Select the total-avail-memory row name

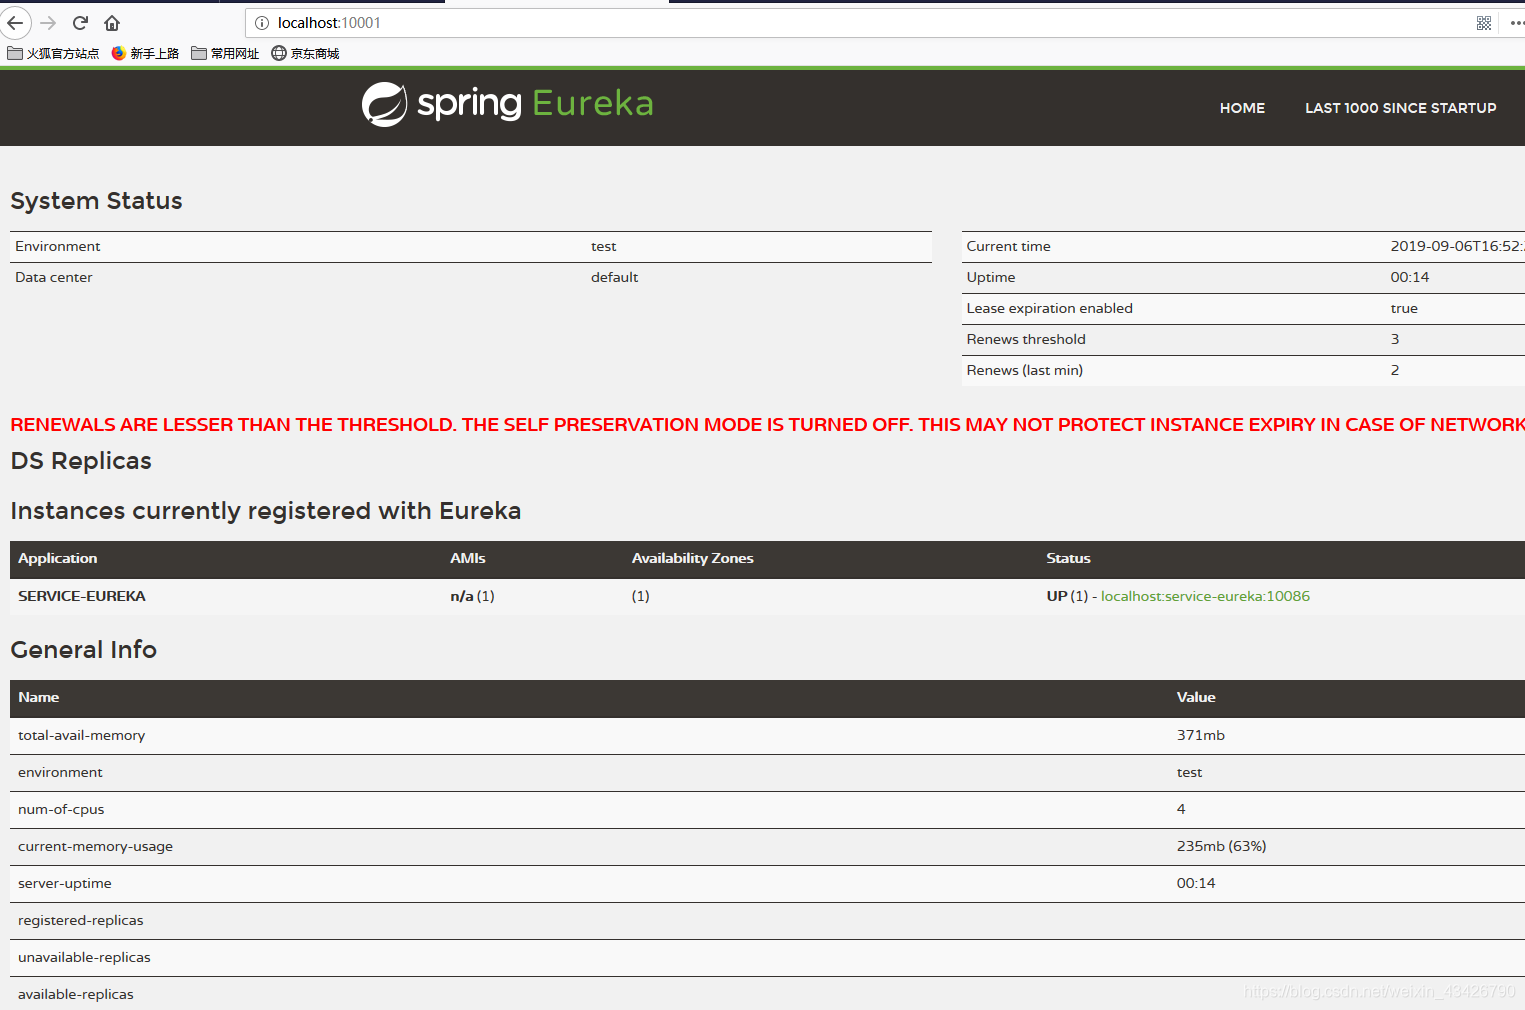tap(82, 735)
